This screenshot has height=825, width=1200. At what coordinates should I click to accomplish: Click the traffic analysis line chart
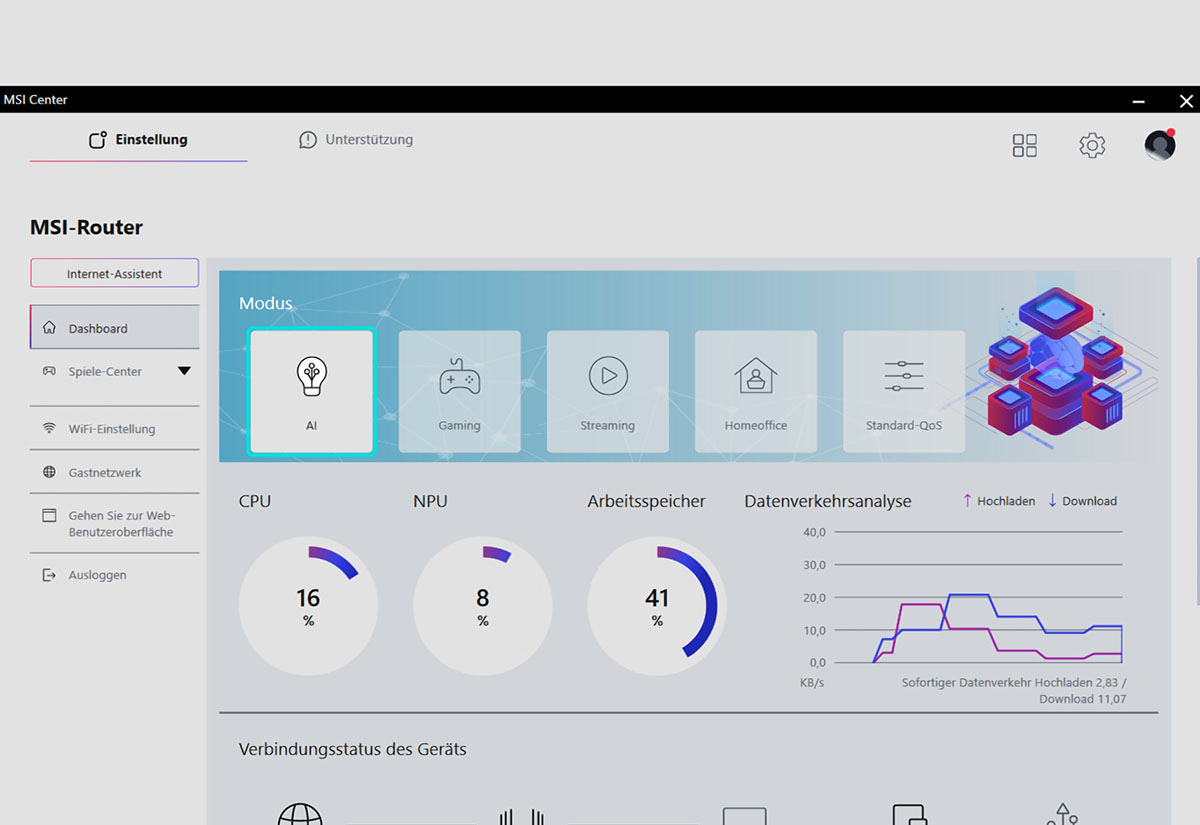tap(978, 598)
